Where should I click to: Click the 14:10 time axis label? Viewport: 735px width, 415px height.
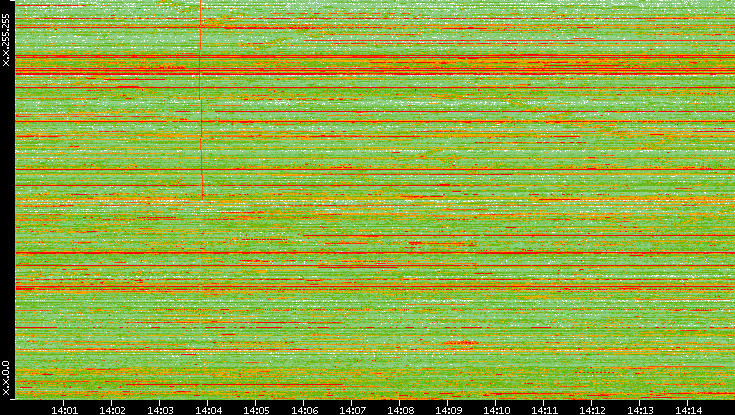pos(496,410)
